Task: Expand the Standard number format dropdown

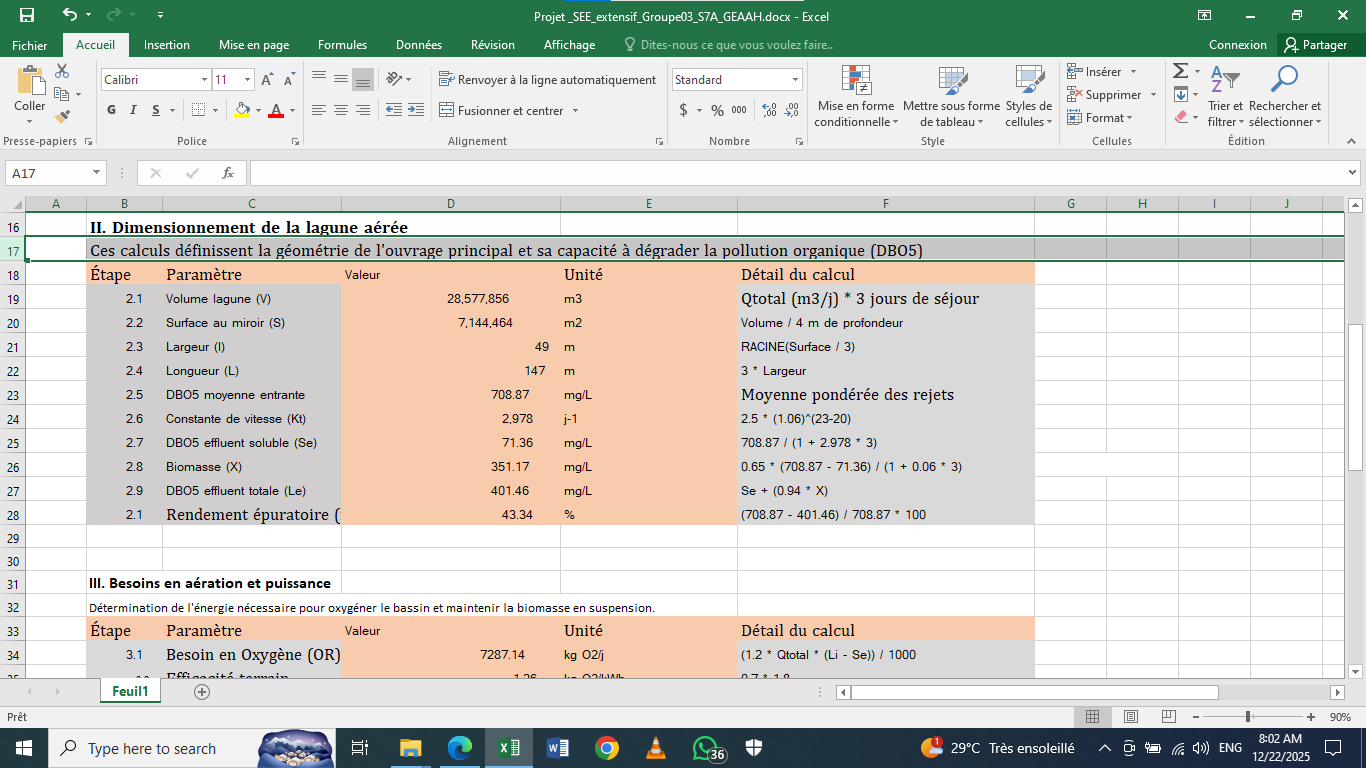Action: [x=796, y=80]
